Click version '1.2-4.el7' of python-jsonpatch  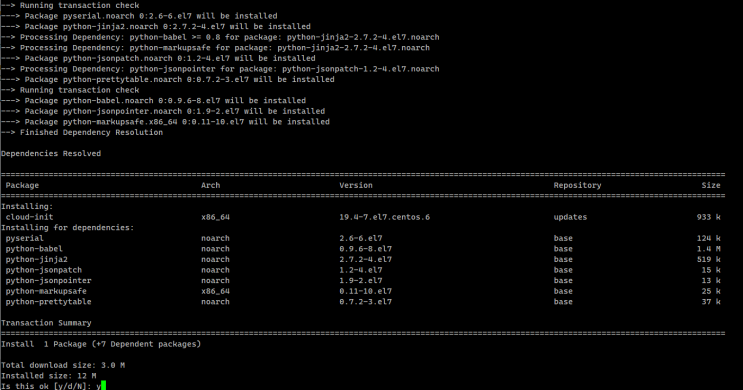[x=361, y=270]
